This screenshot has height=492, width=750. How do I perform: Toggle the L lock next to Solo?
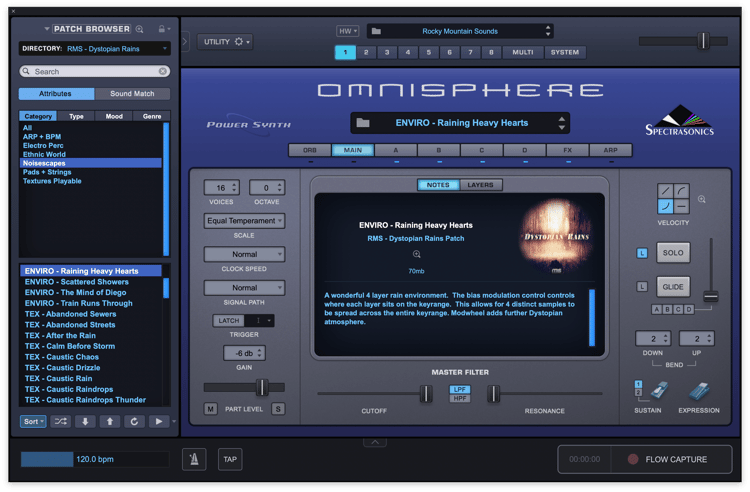click(642, 253)
